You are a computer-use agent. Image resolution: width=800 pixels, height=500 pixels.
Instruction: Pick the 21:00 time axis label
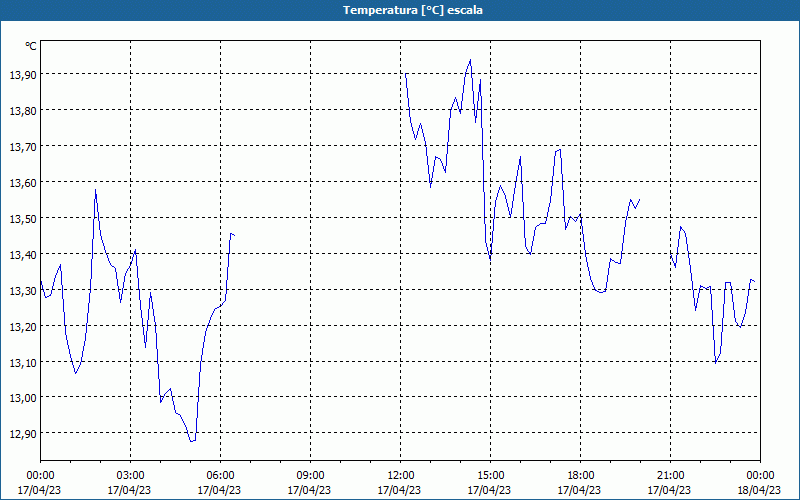tap(670, 476)
